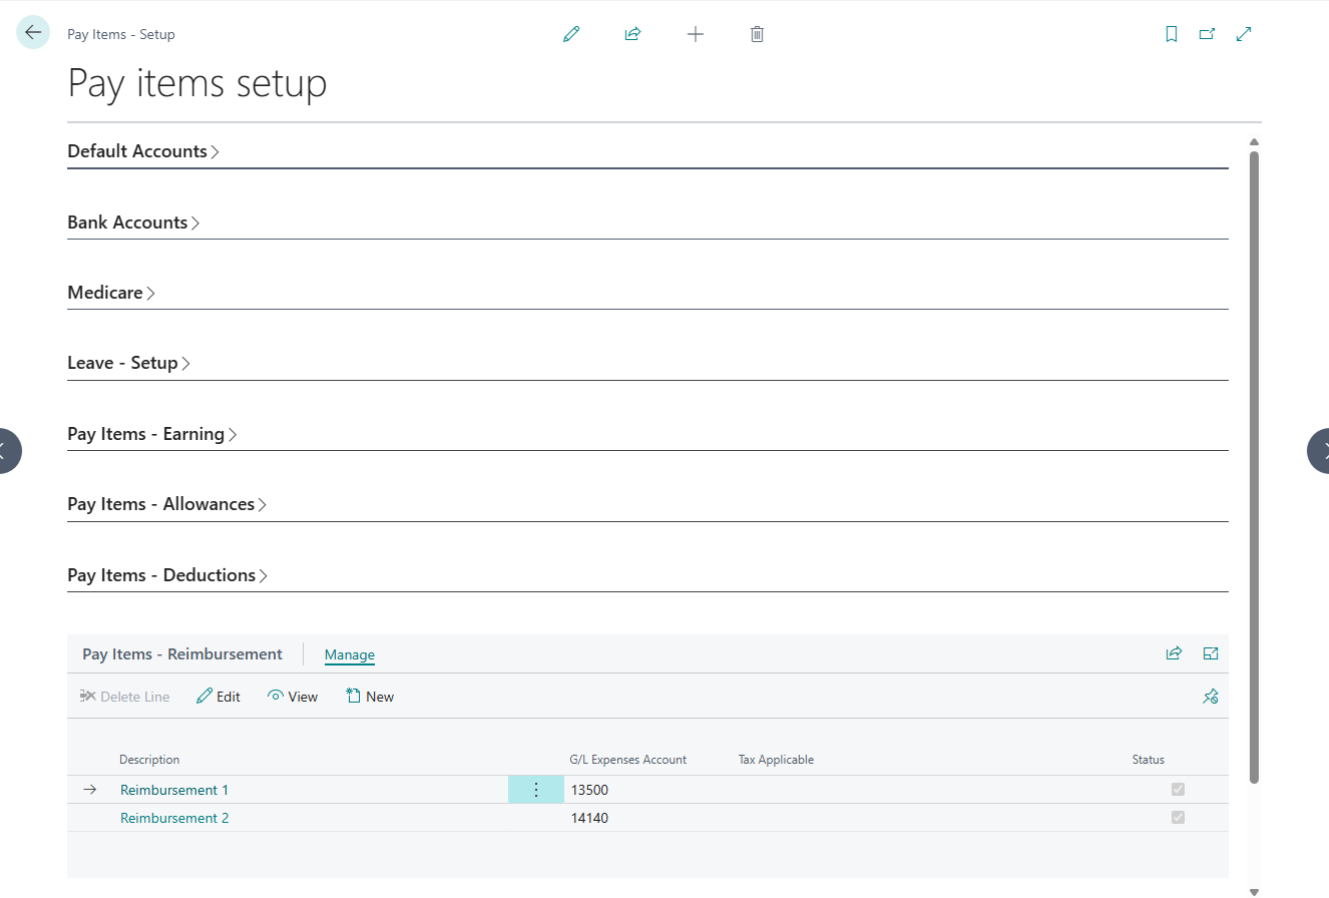Open page in a new window icon
This screenshot has height=898, width=1329.
pos(1207,33)
